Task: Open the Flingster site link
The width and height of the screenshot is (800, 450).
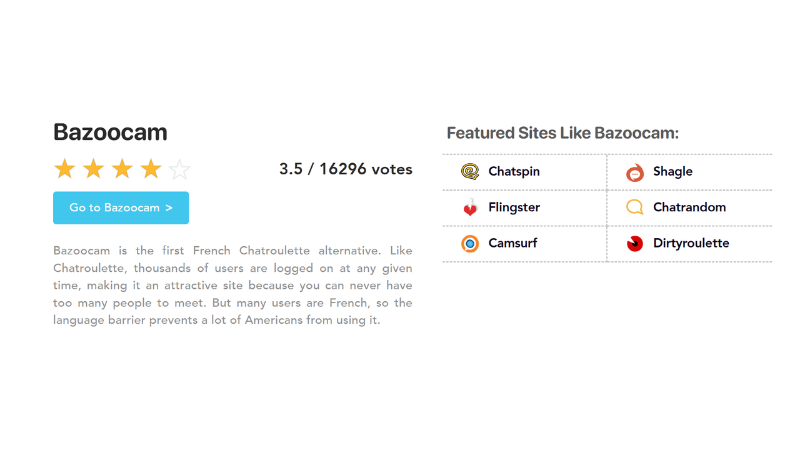Action: 514,208
